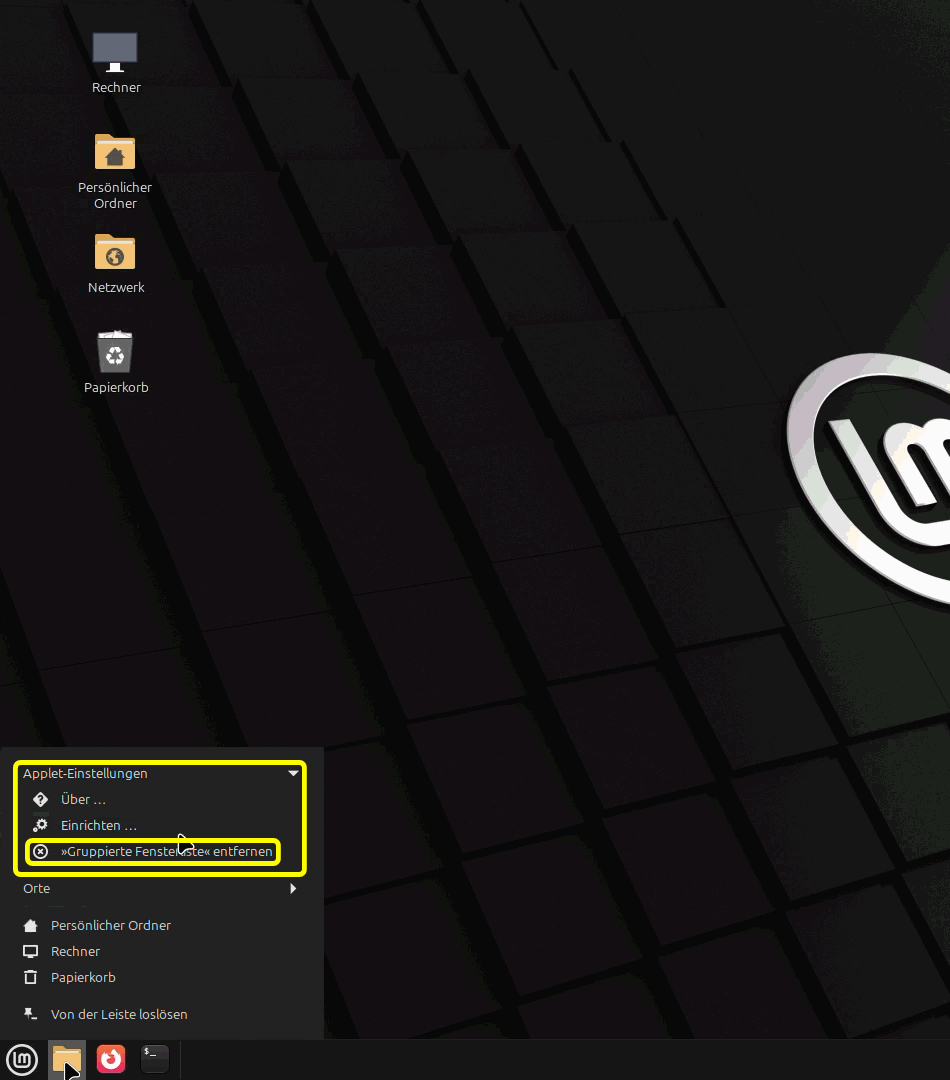Click the arrow next to Applet-Einstellungen
The width and height of the screenshot is (950, 1080).
[x=293, y=773]
